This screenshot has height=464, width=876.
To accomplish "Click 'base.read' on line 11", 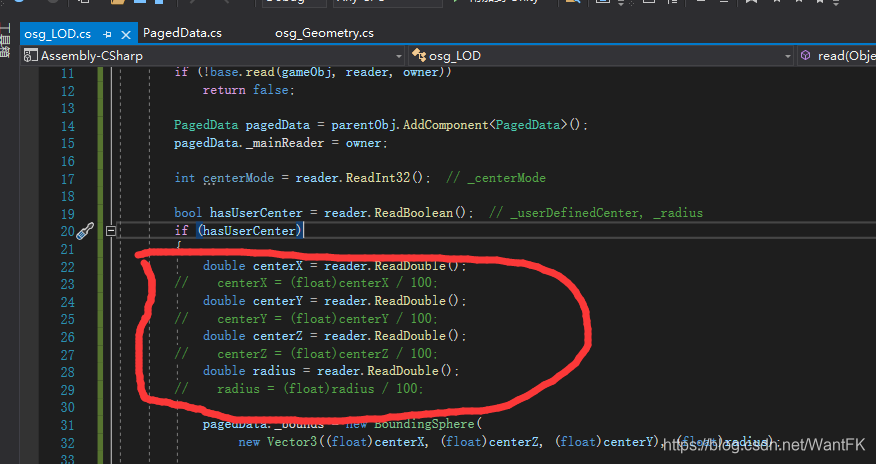I will (x=242, y=72).
